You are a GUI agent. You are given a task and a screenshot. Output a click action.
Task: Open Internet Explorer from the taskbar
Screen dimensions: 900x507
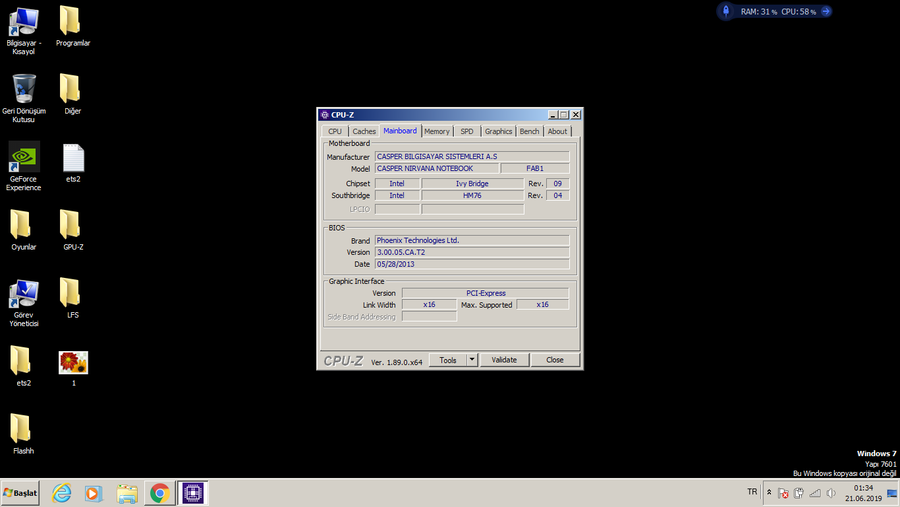coord(61,493)
